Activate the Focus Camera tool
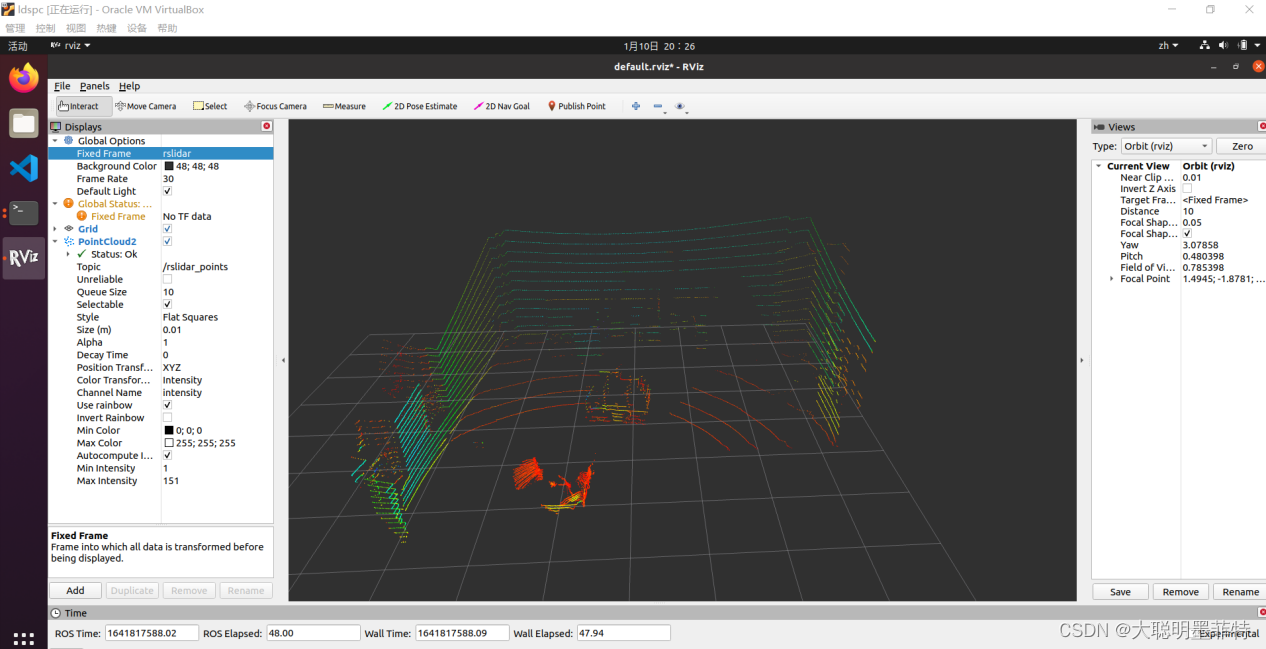This screenshot has width=1266, height=649. 275,106
